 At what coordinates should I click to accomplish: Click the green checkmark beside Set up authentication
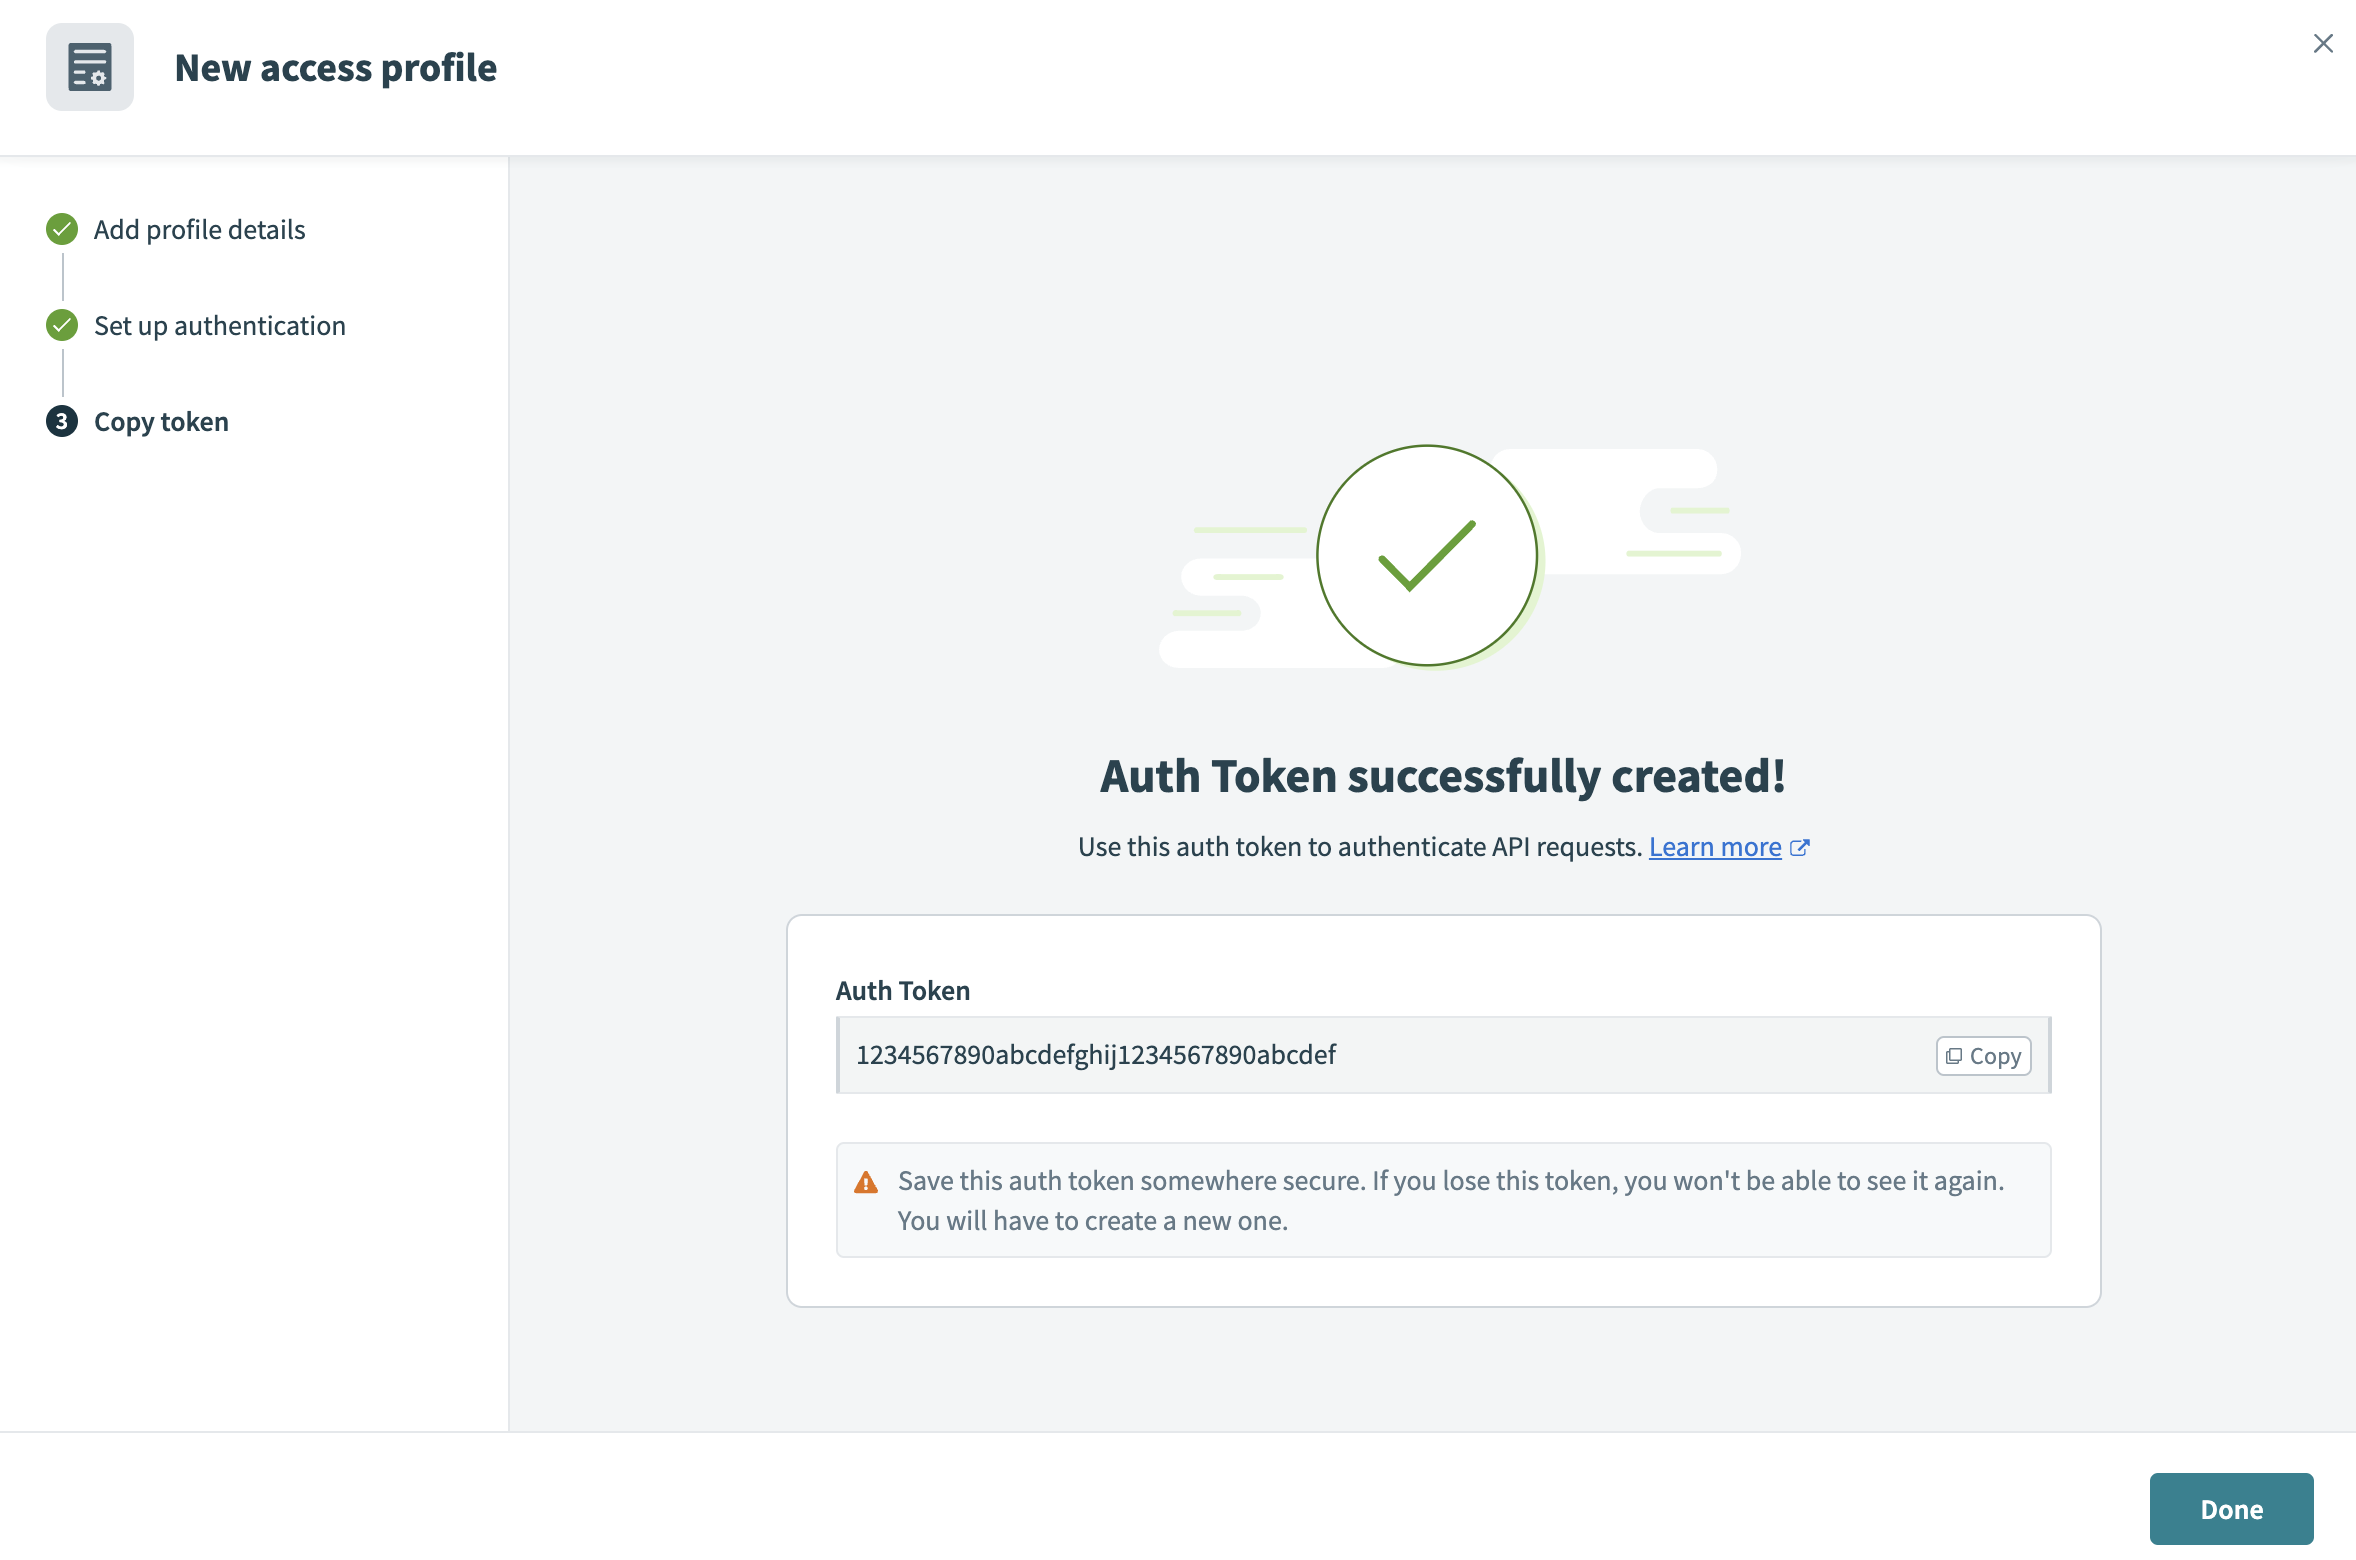61,325
